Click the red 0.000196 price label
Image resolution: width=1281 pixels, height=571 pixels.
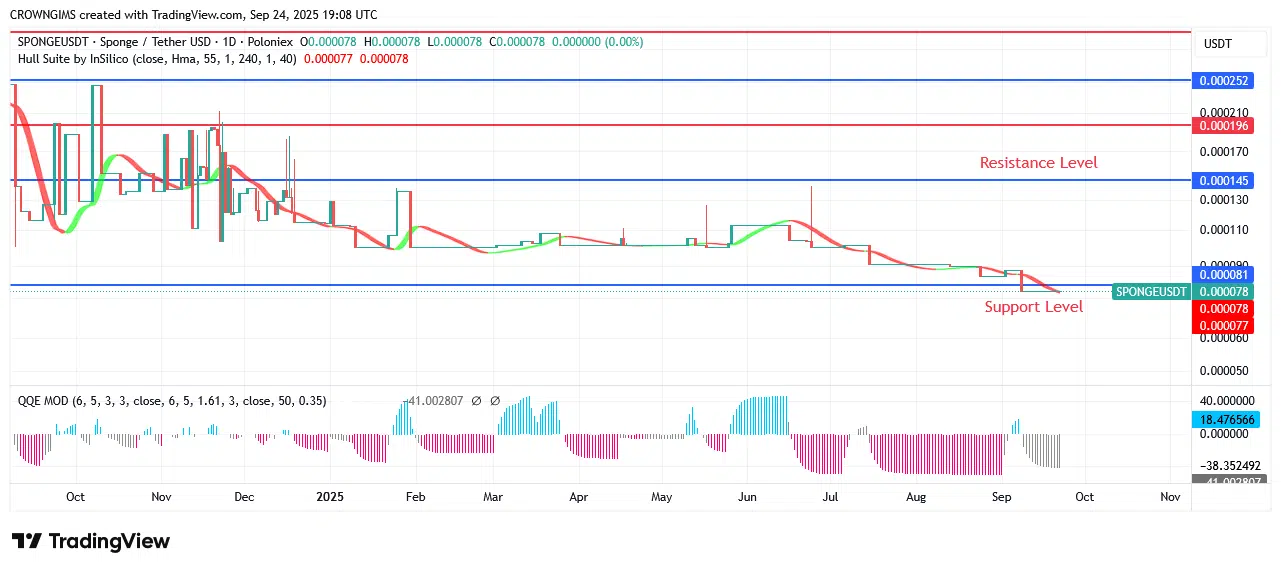click(x=1225, y=126)
